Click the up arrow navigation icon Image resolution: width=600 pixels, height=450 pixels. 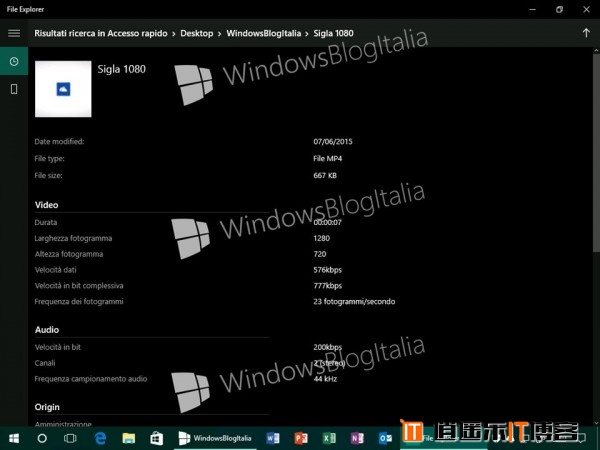pos(586,33)
